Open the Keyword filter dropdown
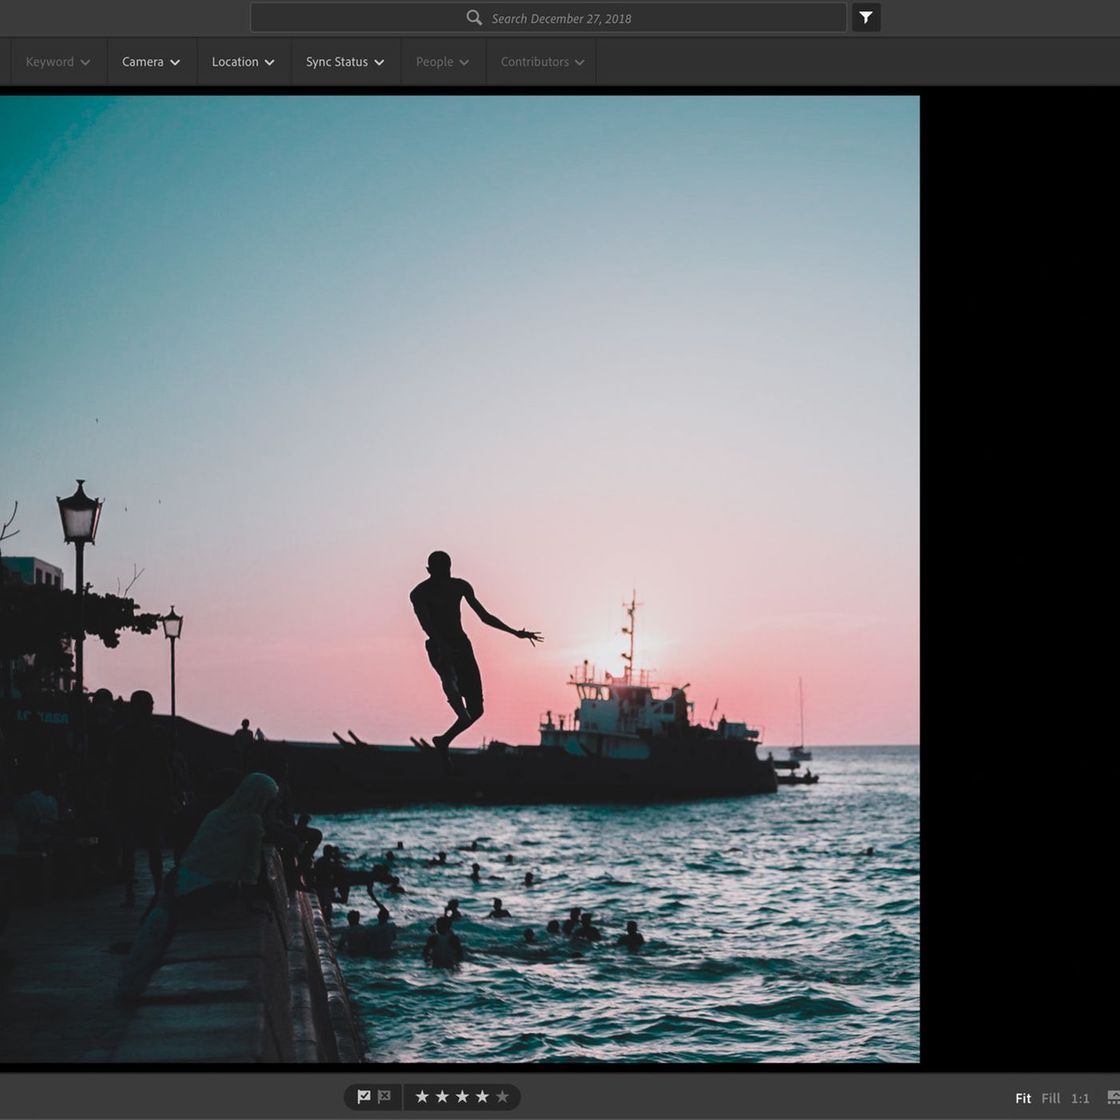 57,61
